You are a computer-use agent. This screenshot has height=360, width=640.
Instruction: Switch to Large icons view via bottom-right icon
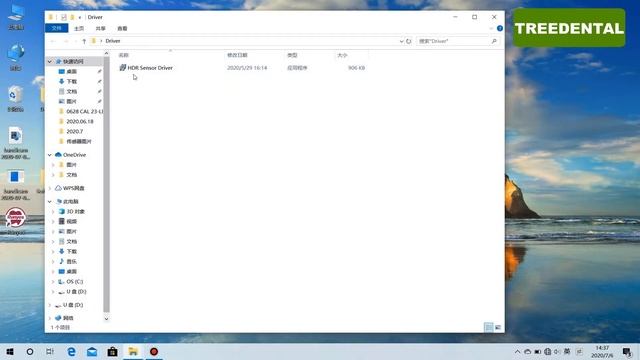tap(498, 327)
